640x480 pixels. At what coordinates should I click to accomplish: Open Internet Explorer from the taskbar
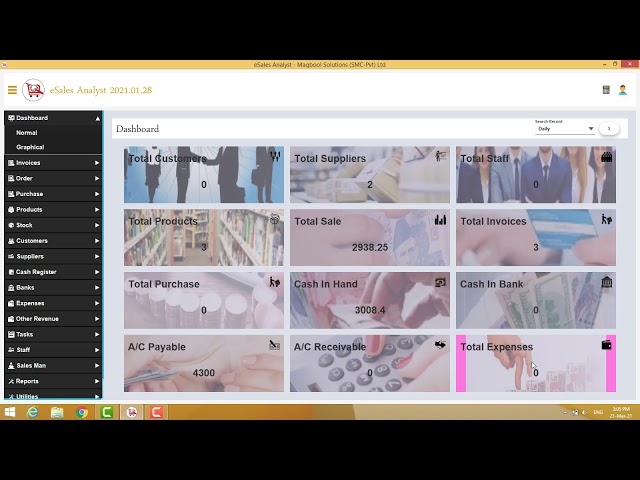(x=32, y=412)
